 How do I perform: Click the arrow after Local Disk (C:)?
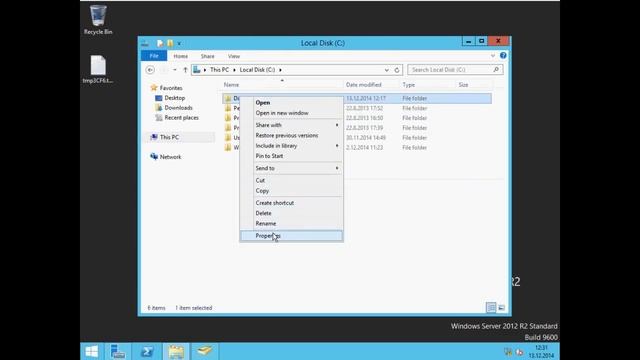point(280,70)
